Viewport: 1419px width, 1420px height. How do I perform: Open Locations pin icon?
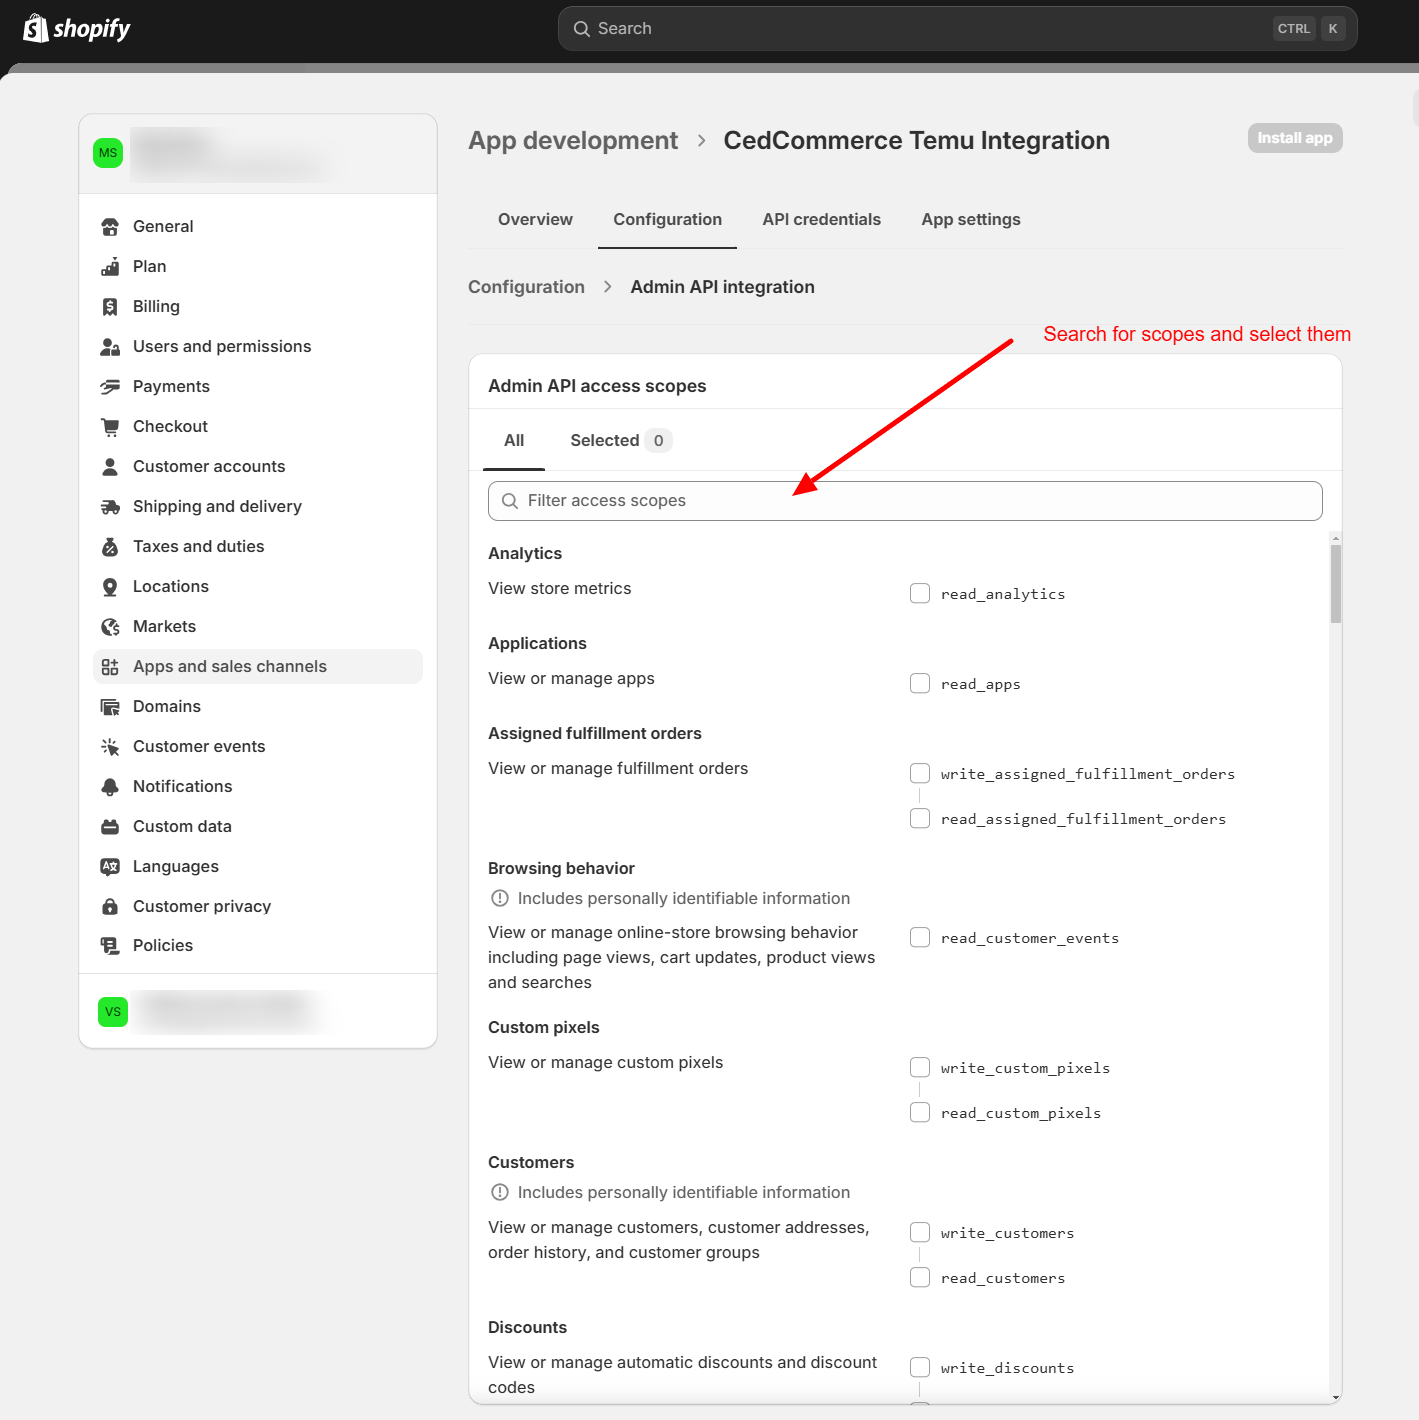110,587
